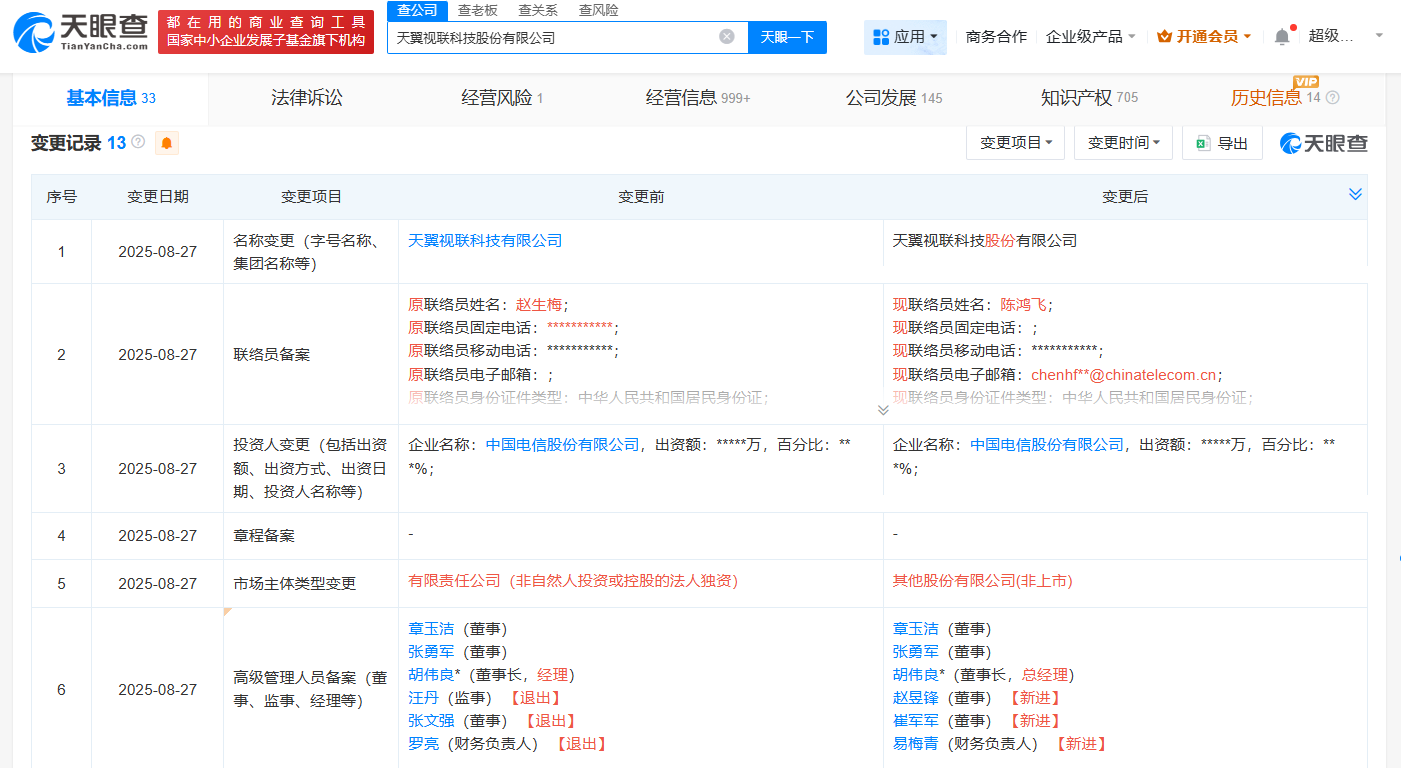Open the 天翼视联科技有限公司 company link
1401x768 pixels.
tap(485, 241)
